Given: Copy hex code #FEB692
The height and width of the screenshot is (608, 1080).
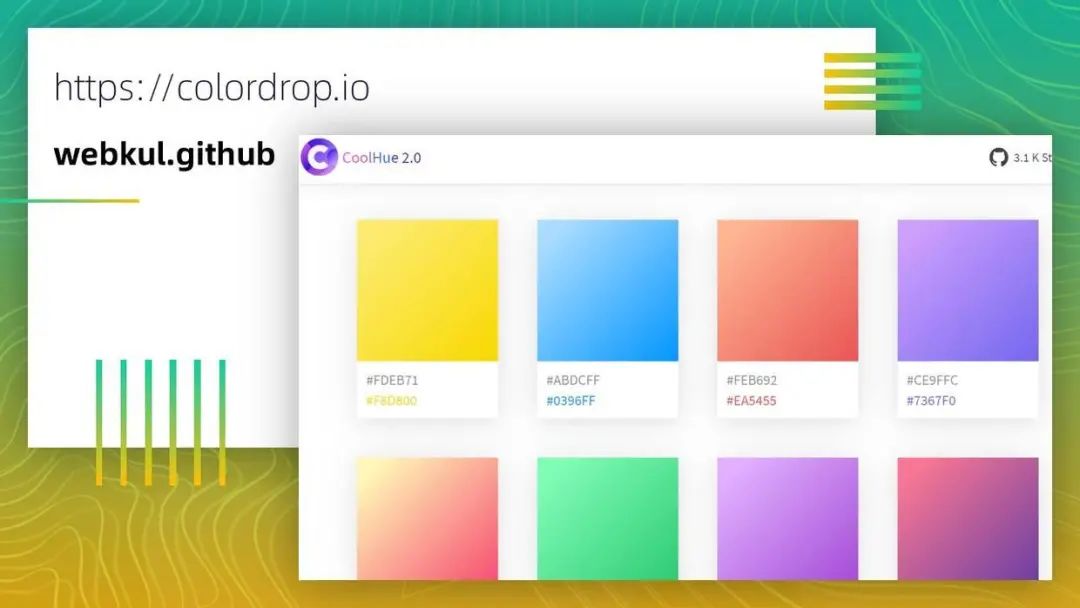Looking at the screenshot, I should 751,380.
